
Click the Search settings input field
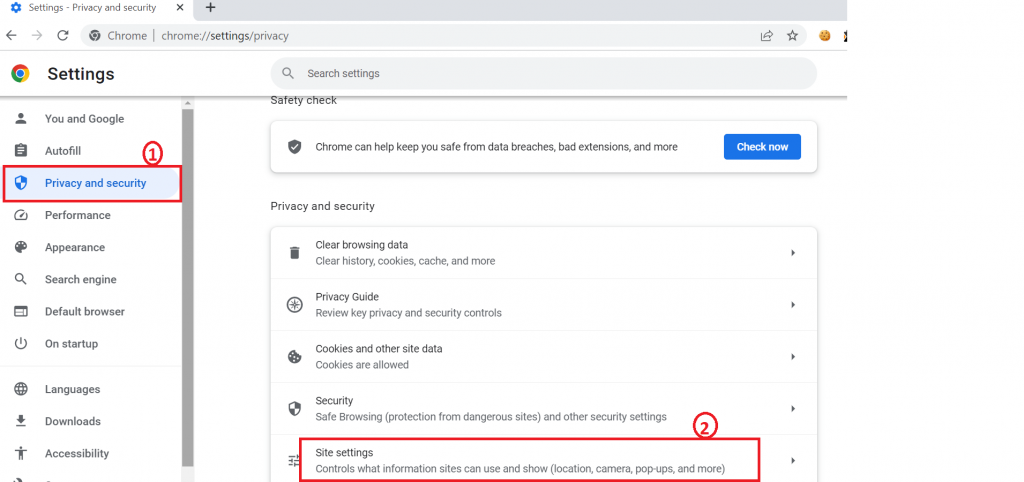point(550,73)
